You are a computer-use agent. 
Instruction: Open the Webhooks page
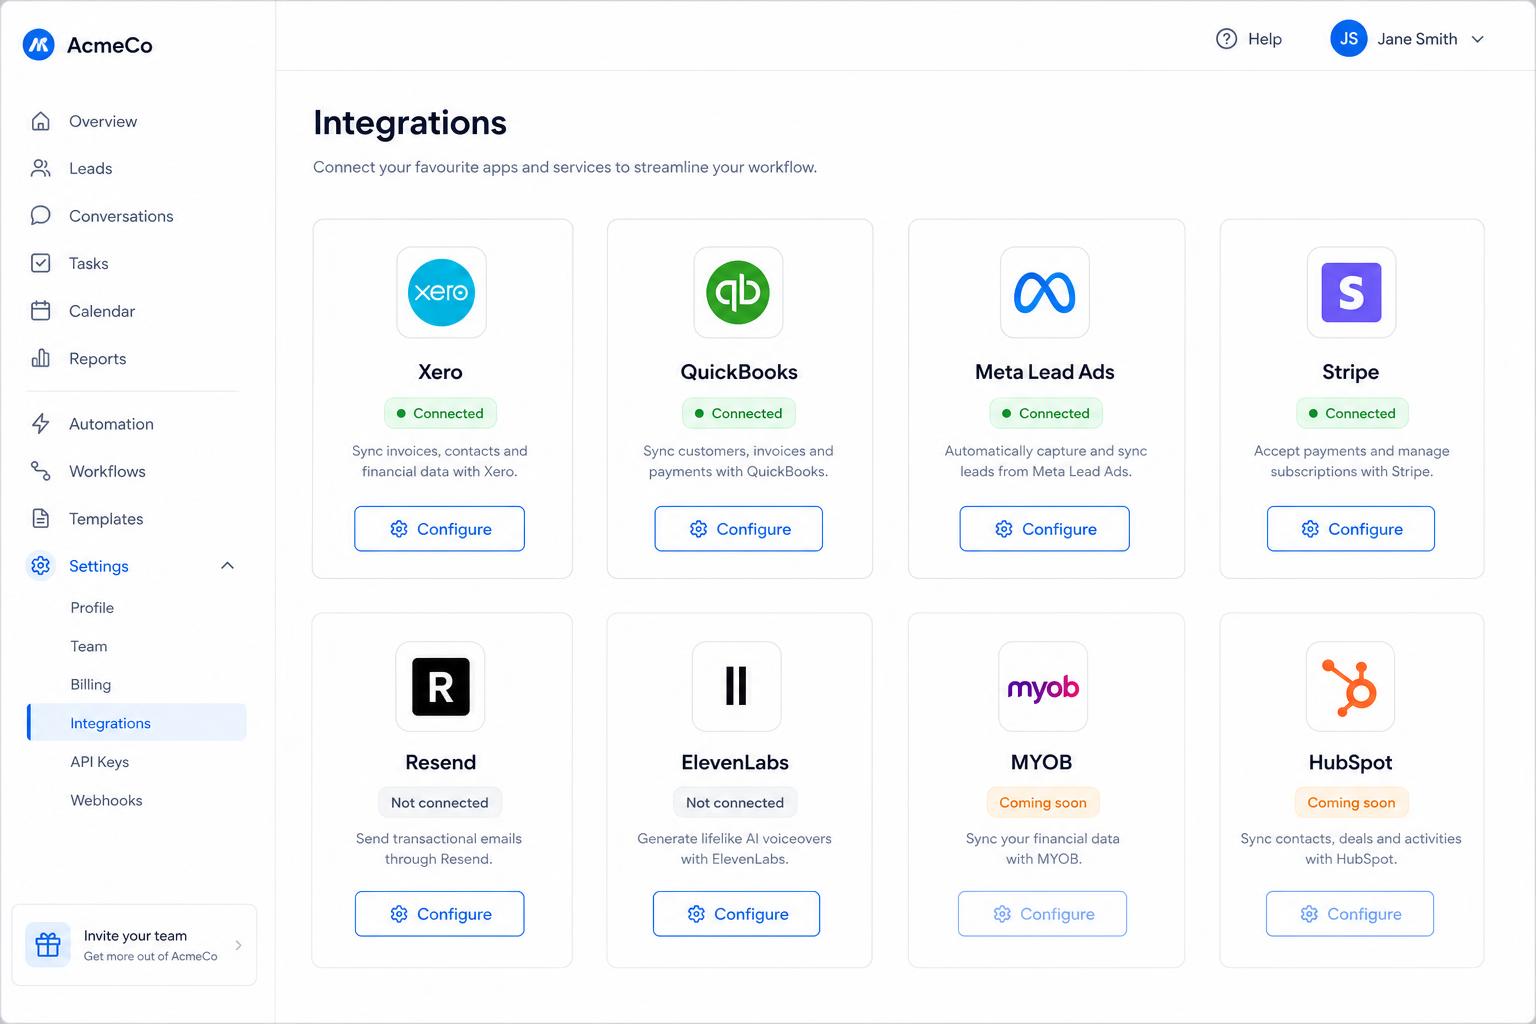(106, 800)
